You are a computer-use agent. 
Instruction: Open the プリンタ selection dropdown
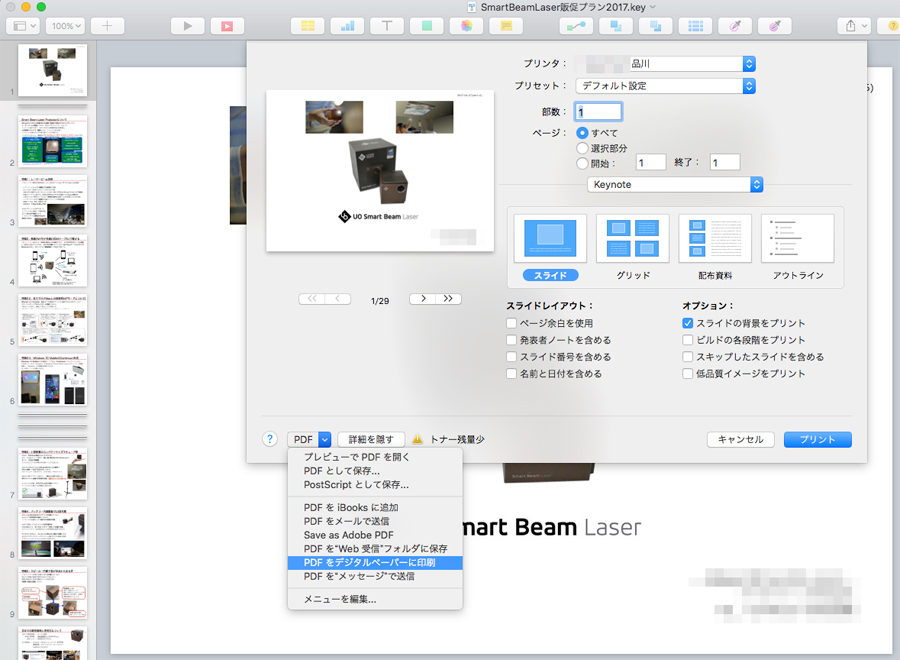coord(665,64)
